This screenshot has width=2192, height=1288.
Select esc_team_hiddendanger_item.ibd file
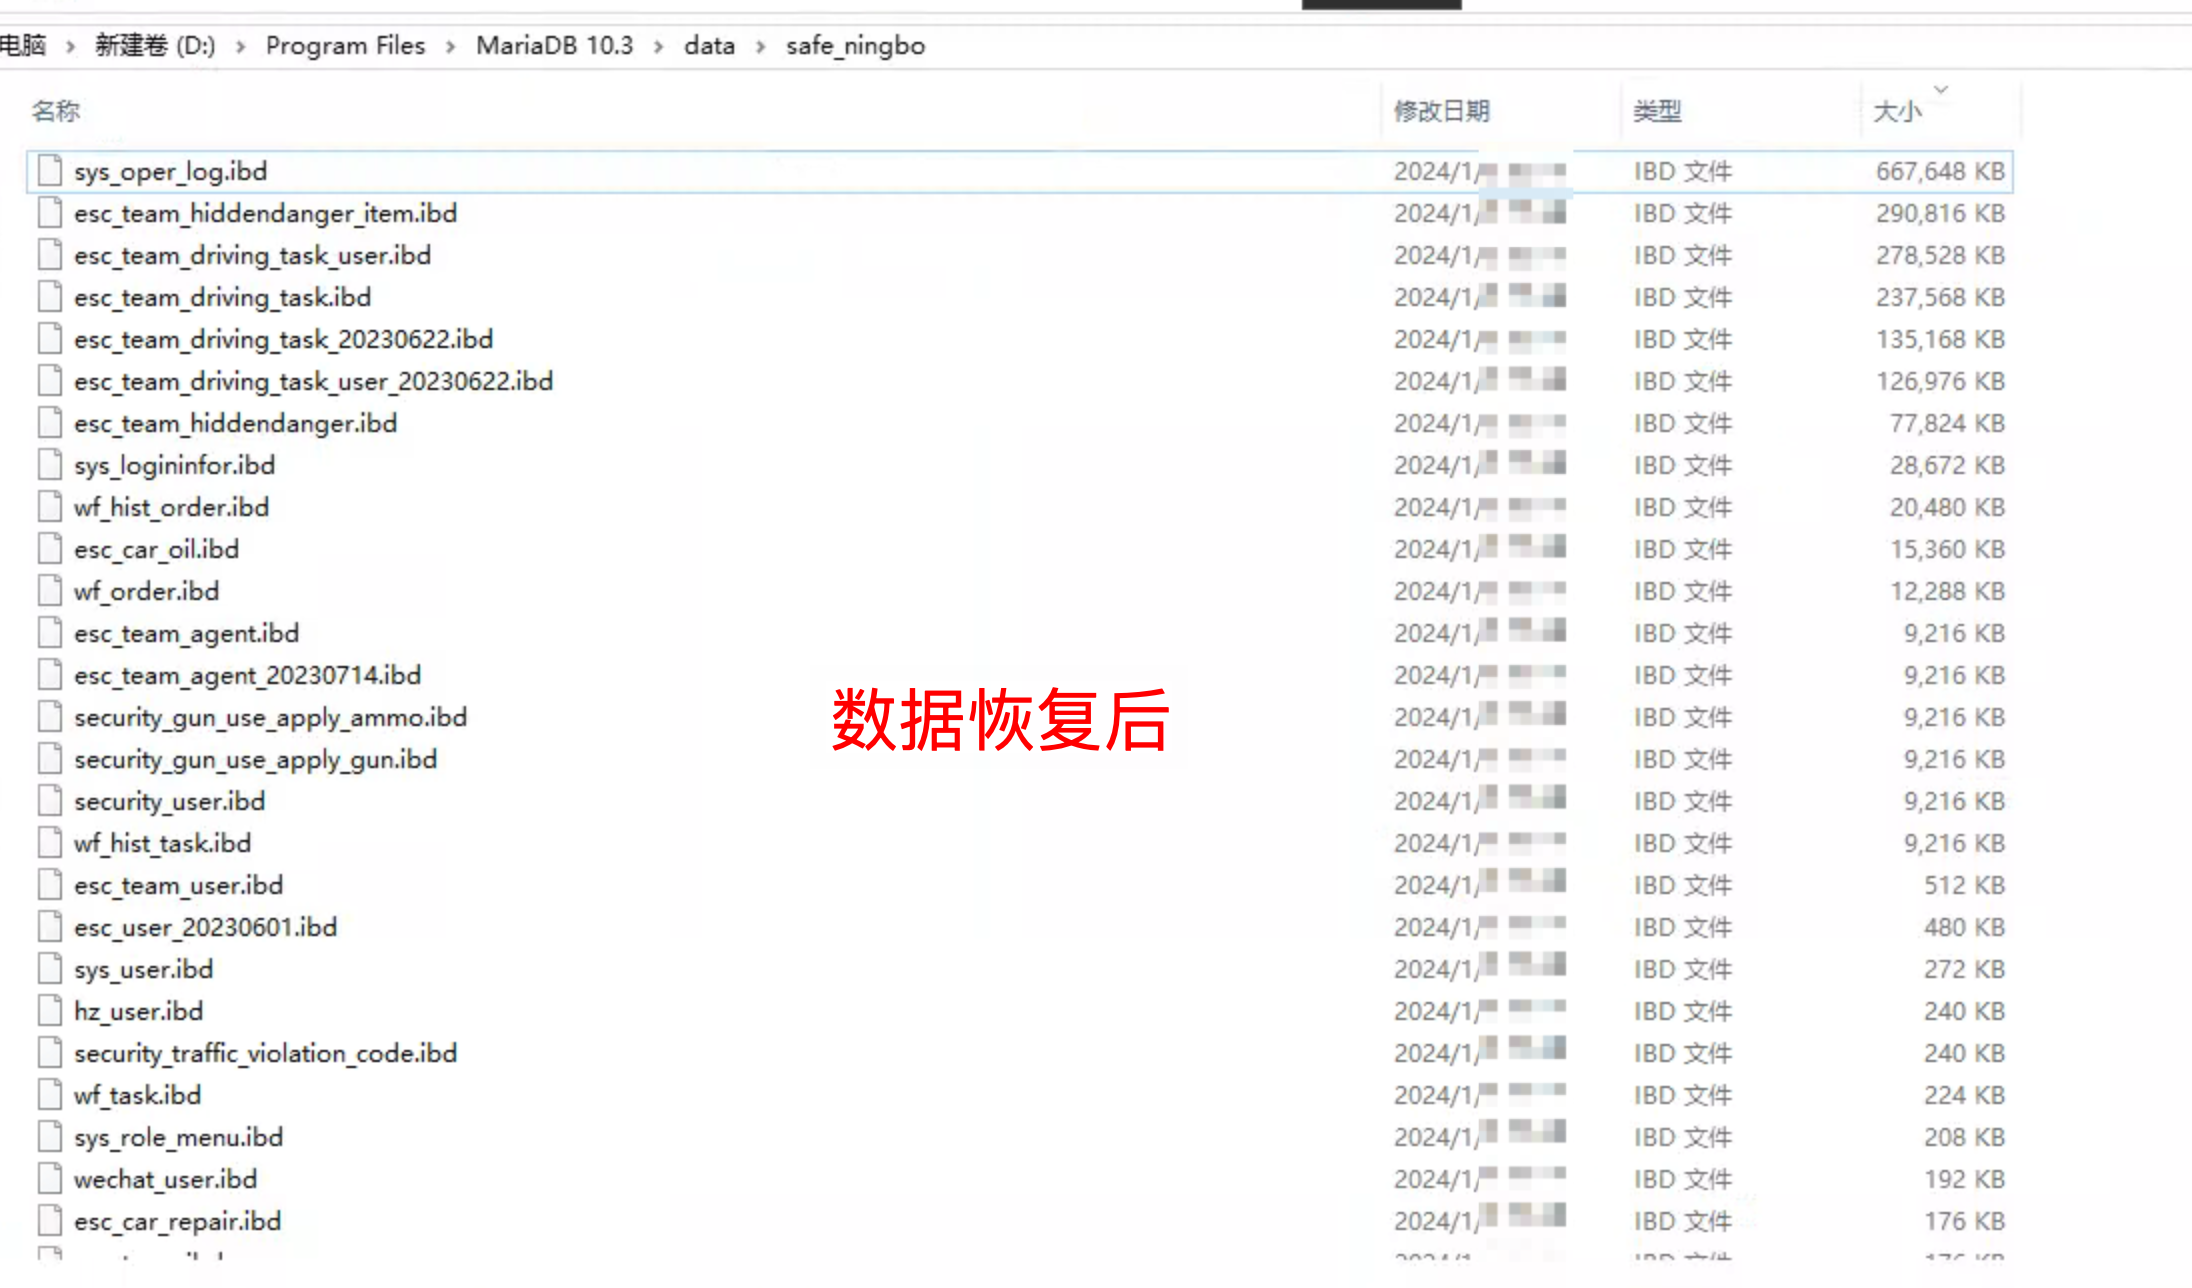(265, 213)
